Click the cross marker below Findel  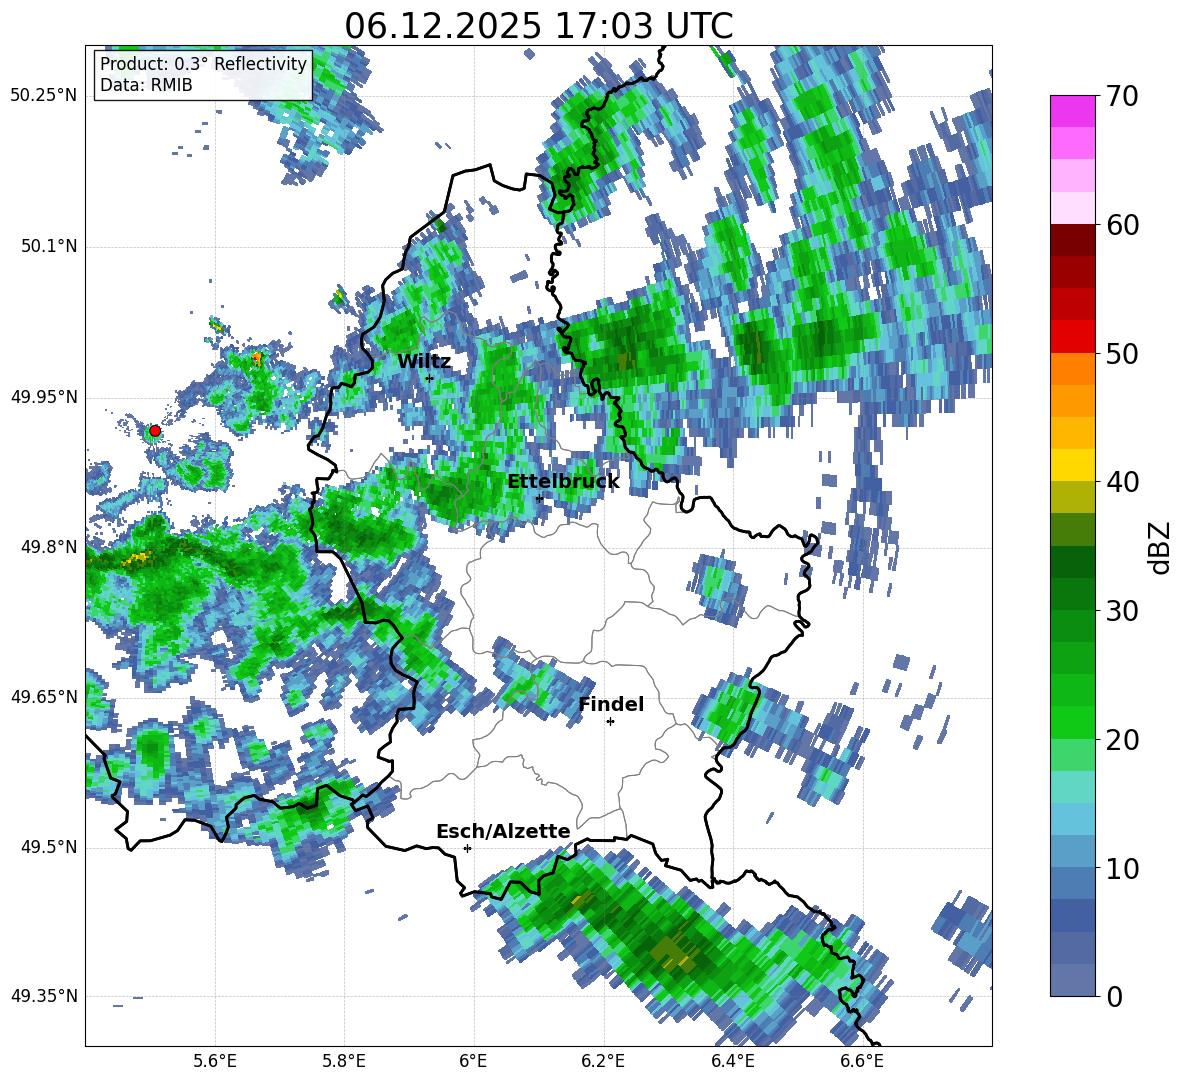[x=611, y=722]
